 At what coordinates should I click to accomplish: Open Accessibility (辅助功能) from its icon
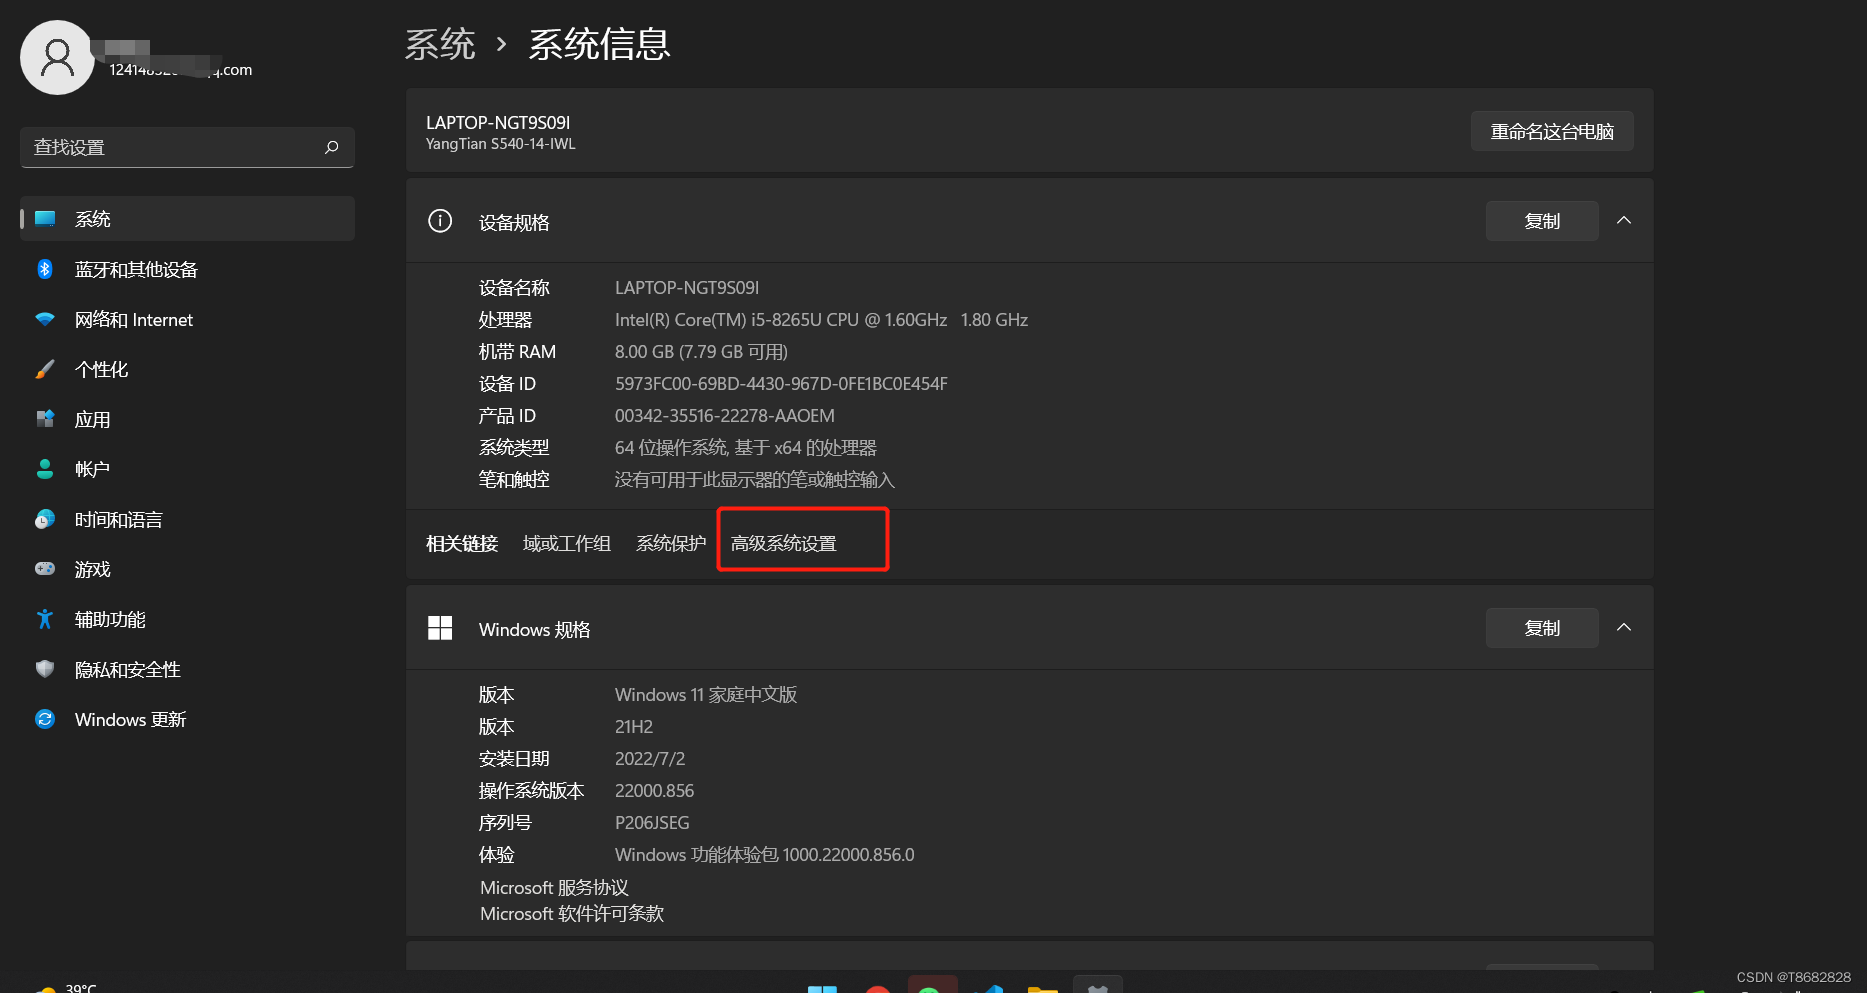pos(45,619)
